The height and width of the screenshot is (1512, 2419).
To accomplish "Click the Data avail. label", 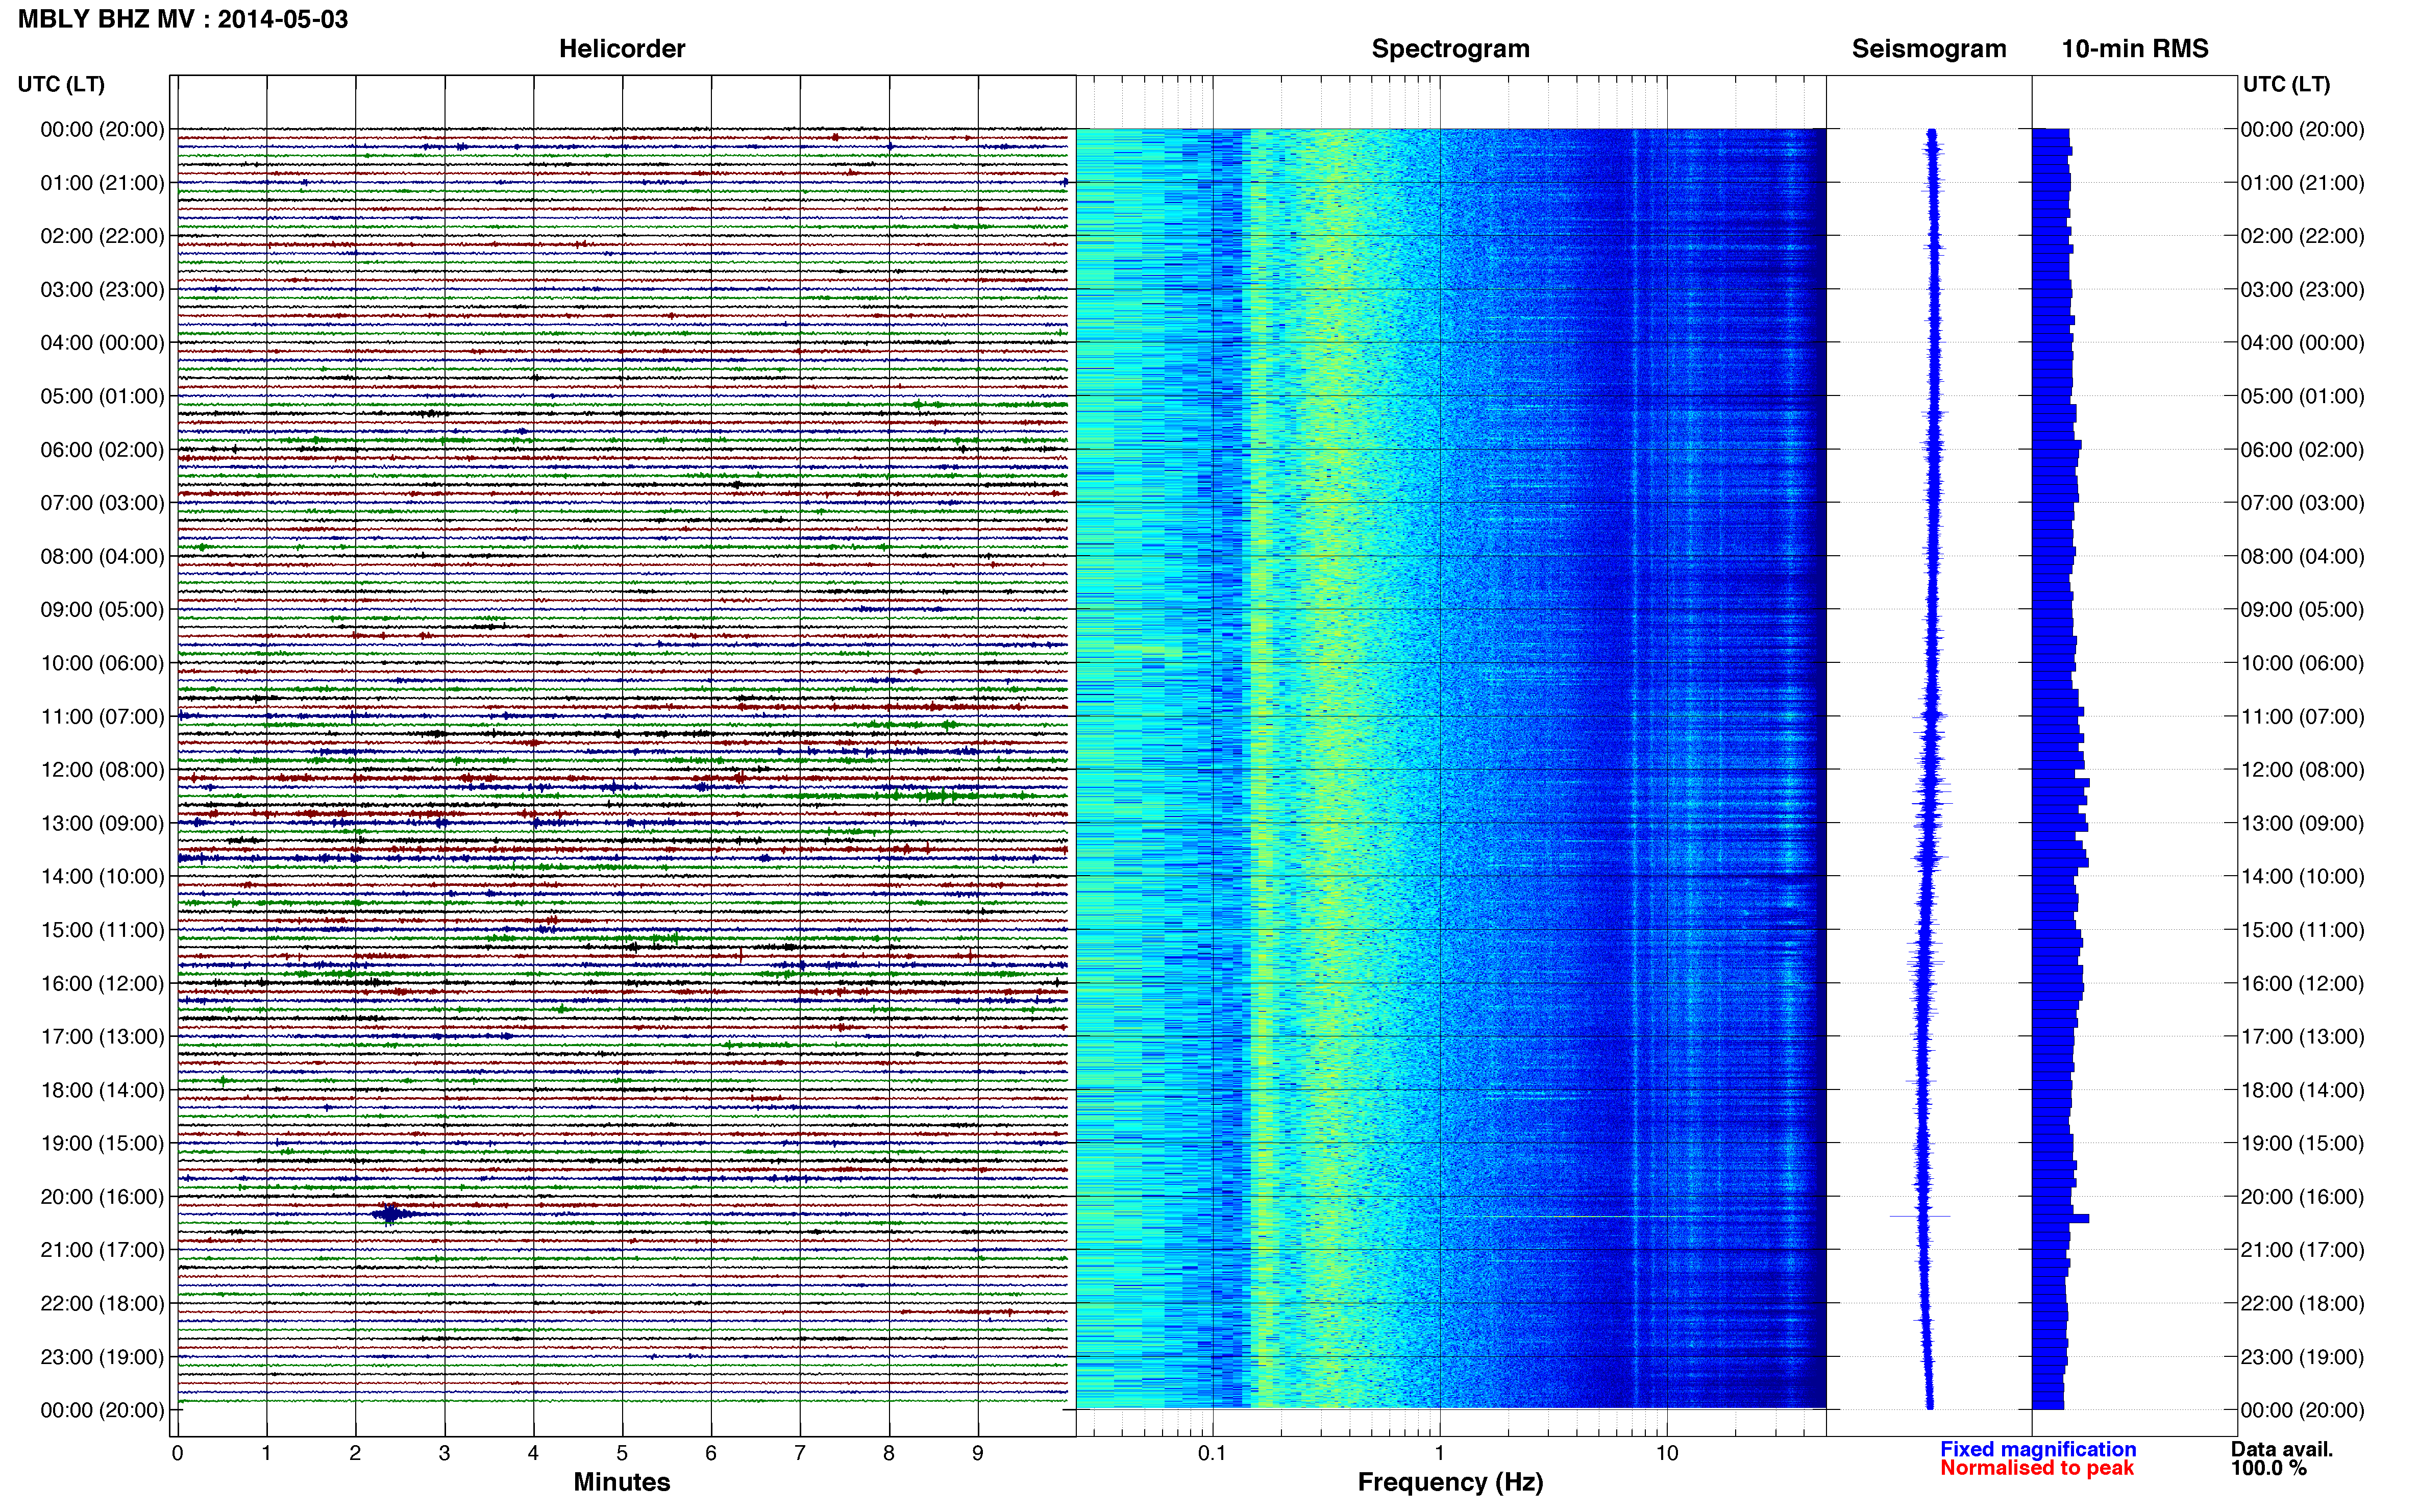I will click(2282, 1449).
